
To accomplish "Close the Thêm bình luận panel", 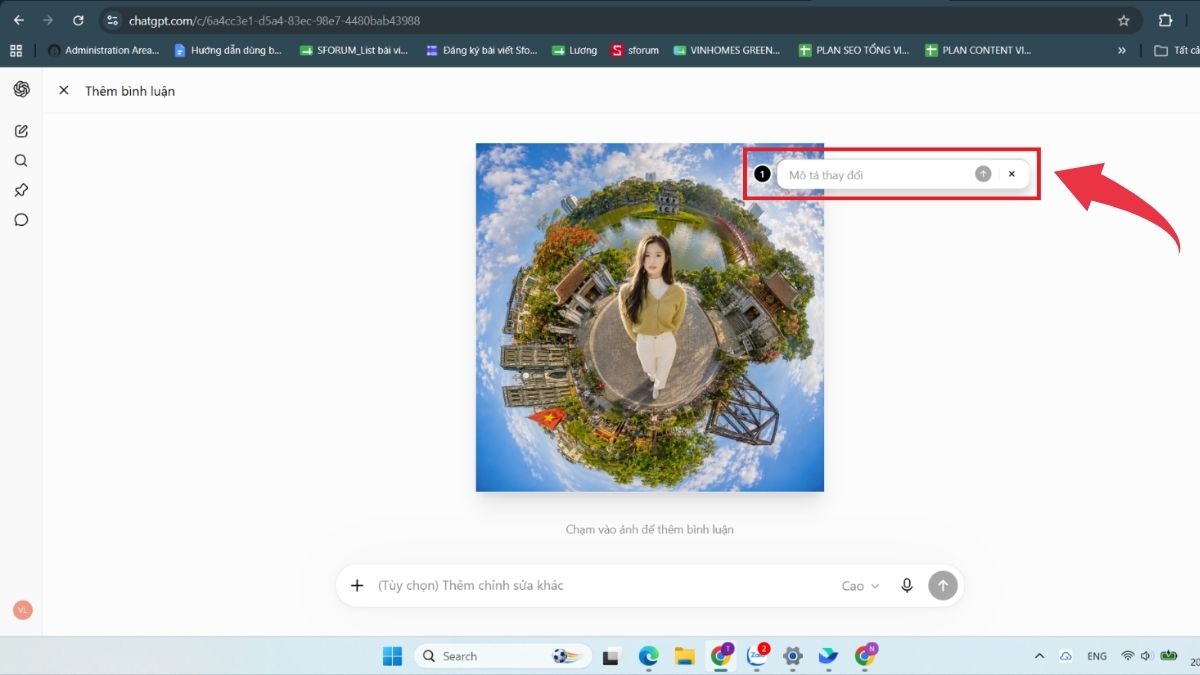I will [64, 90].
